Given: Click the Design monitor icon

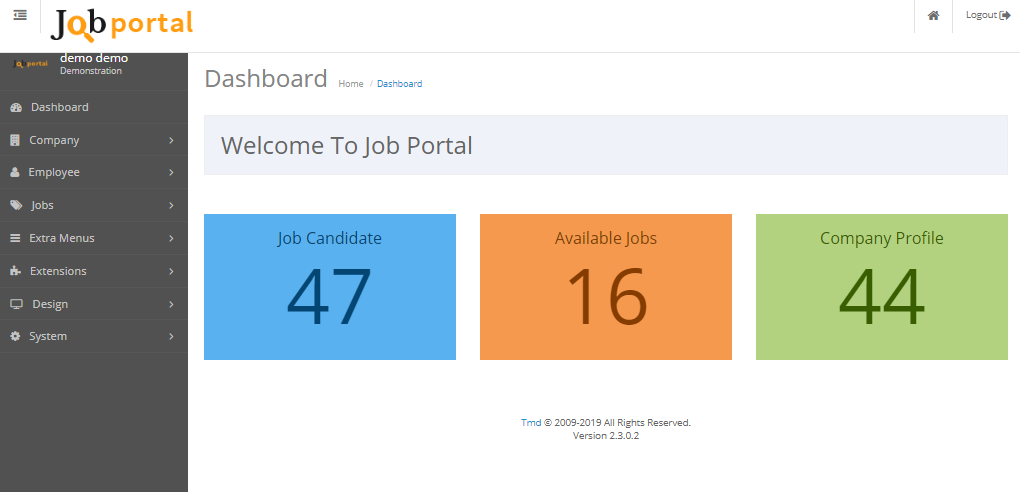Looking at the screenshot, I should tap(16, 304).
